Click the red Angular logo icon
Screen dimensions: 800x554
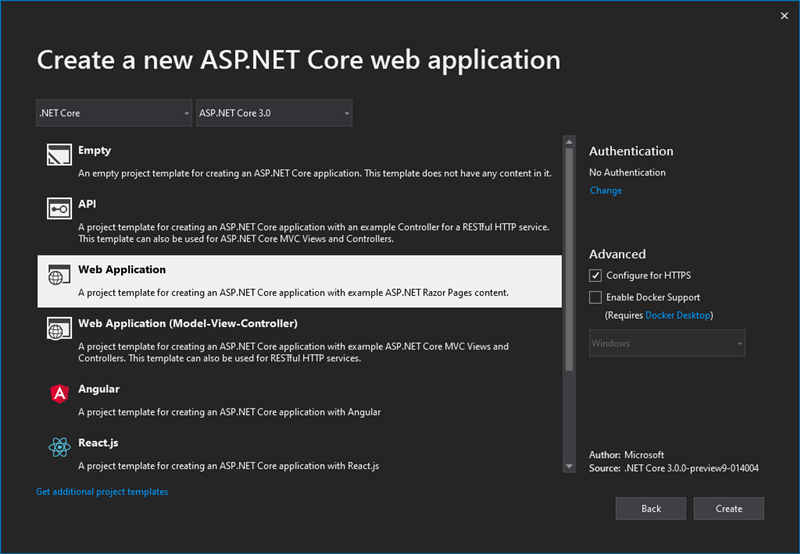[59, 394]
